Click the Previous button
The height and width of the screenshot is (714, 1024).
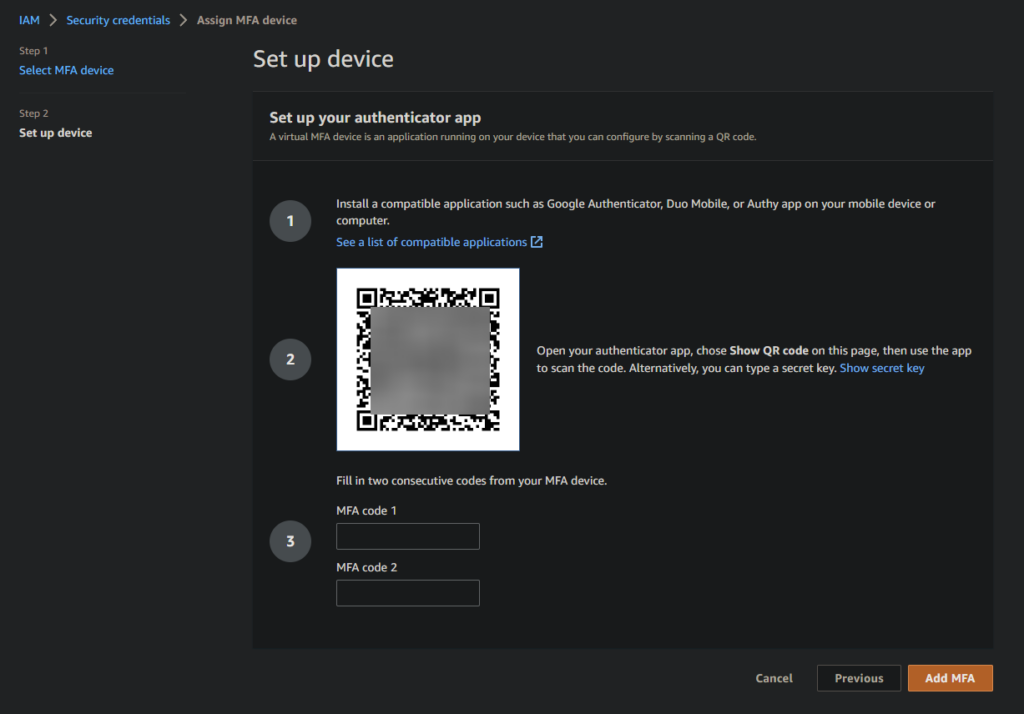(858, 677)
